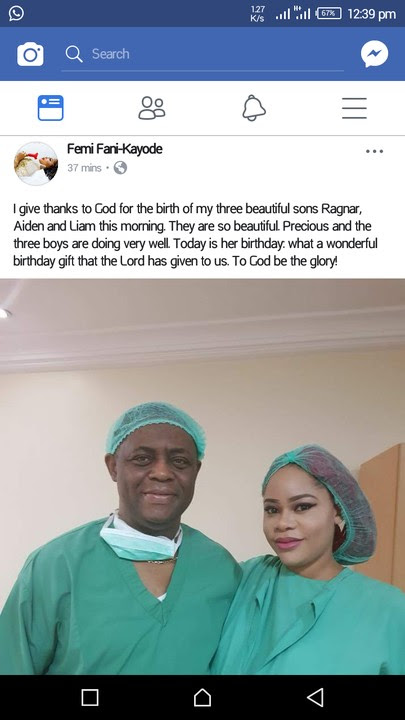
Task: Open the notifications bell tab
Action: coord(254,108)
